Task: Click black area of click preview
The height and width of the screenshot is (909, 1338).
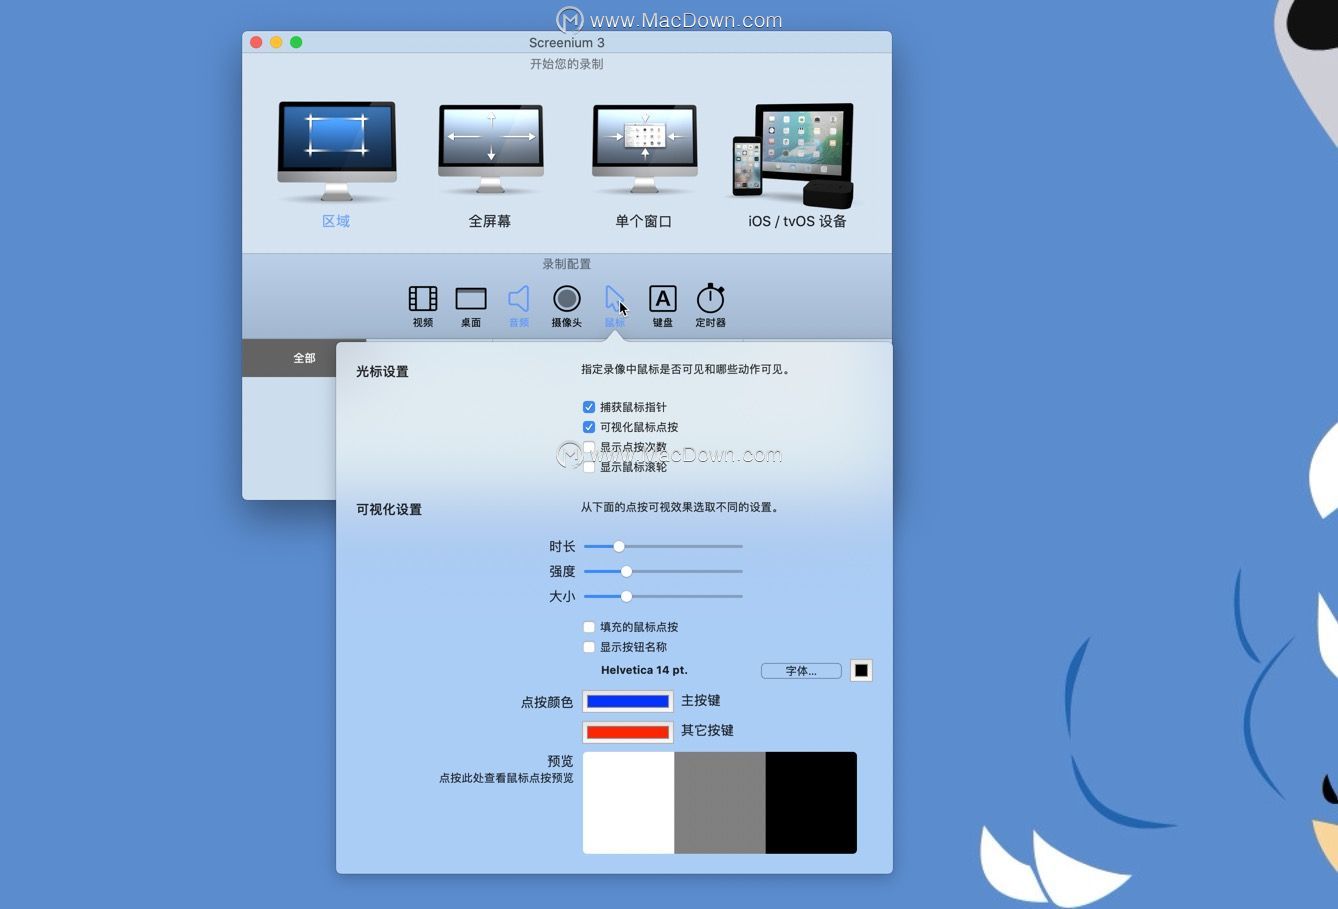Action: [x=811, y=803]
